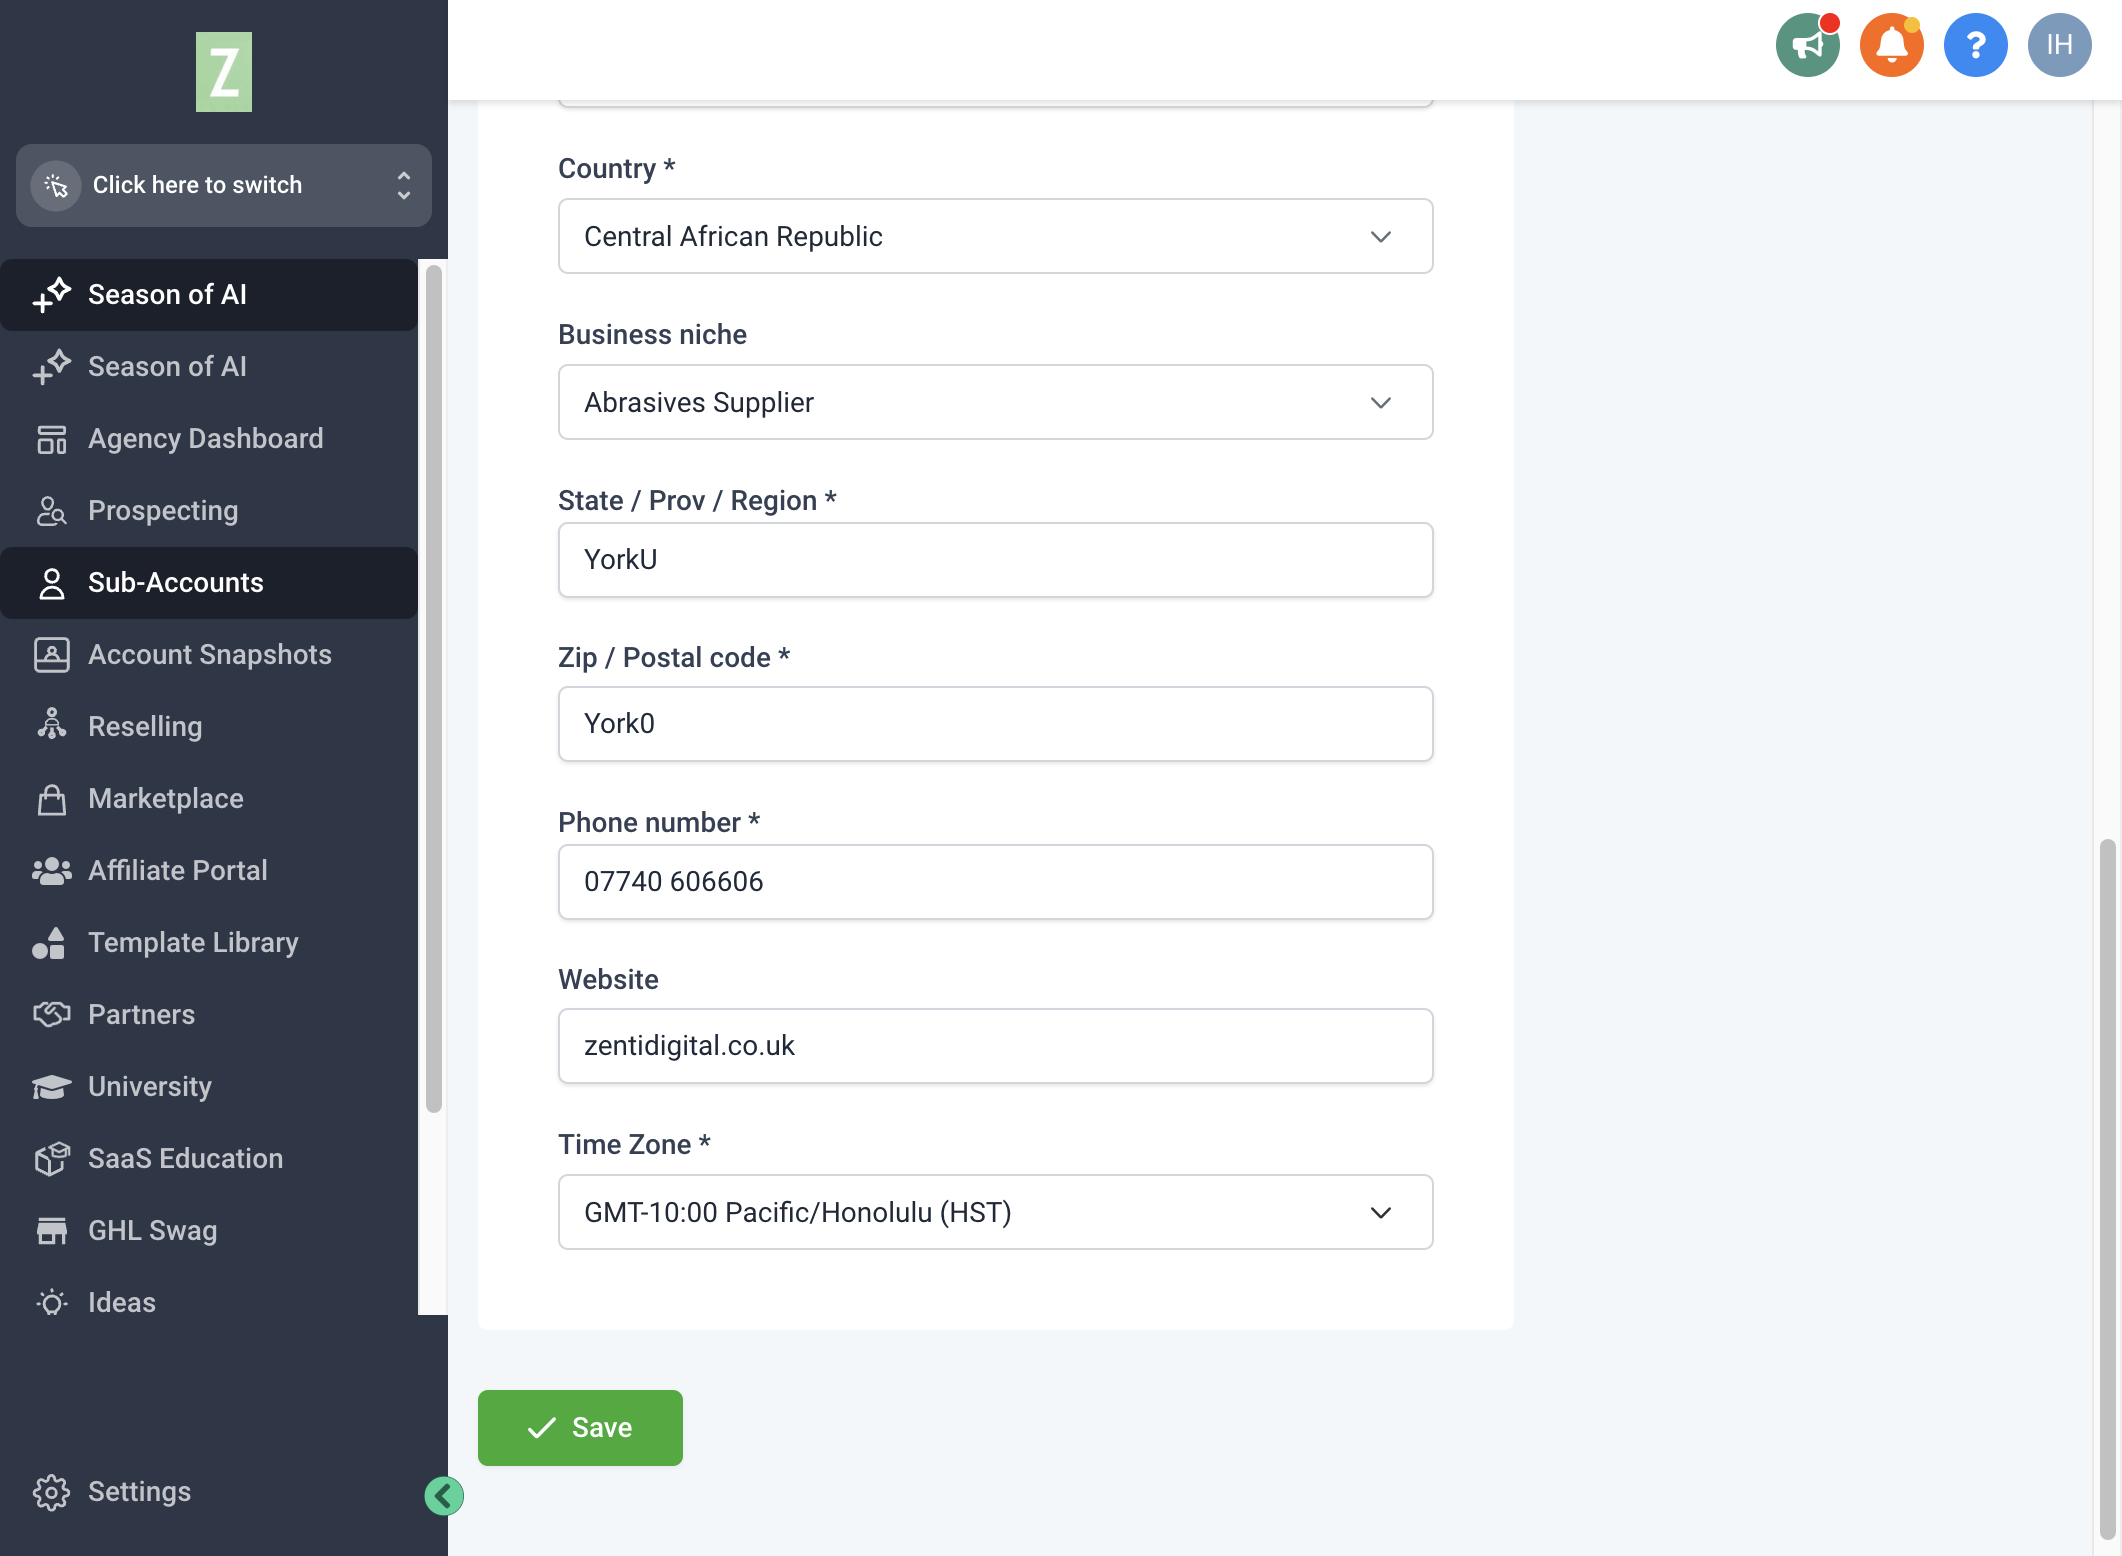The image size is (2122, 1556).
Task: Open the notifications bell icon
Action: [1891, 45]
